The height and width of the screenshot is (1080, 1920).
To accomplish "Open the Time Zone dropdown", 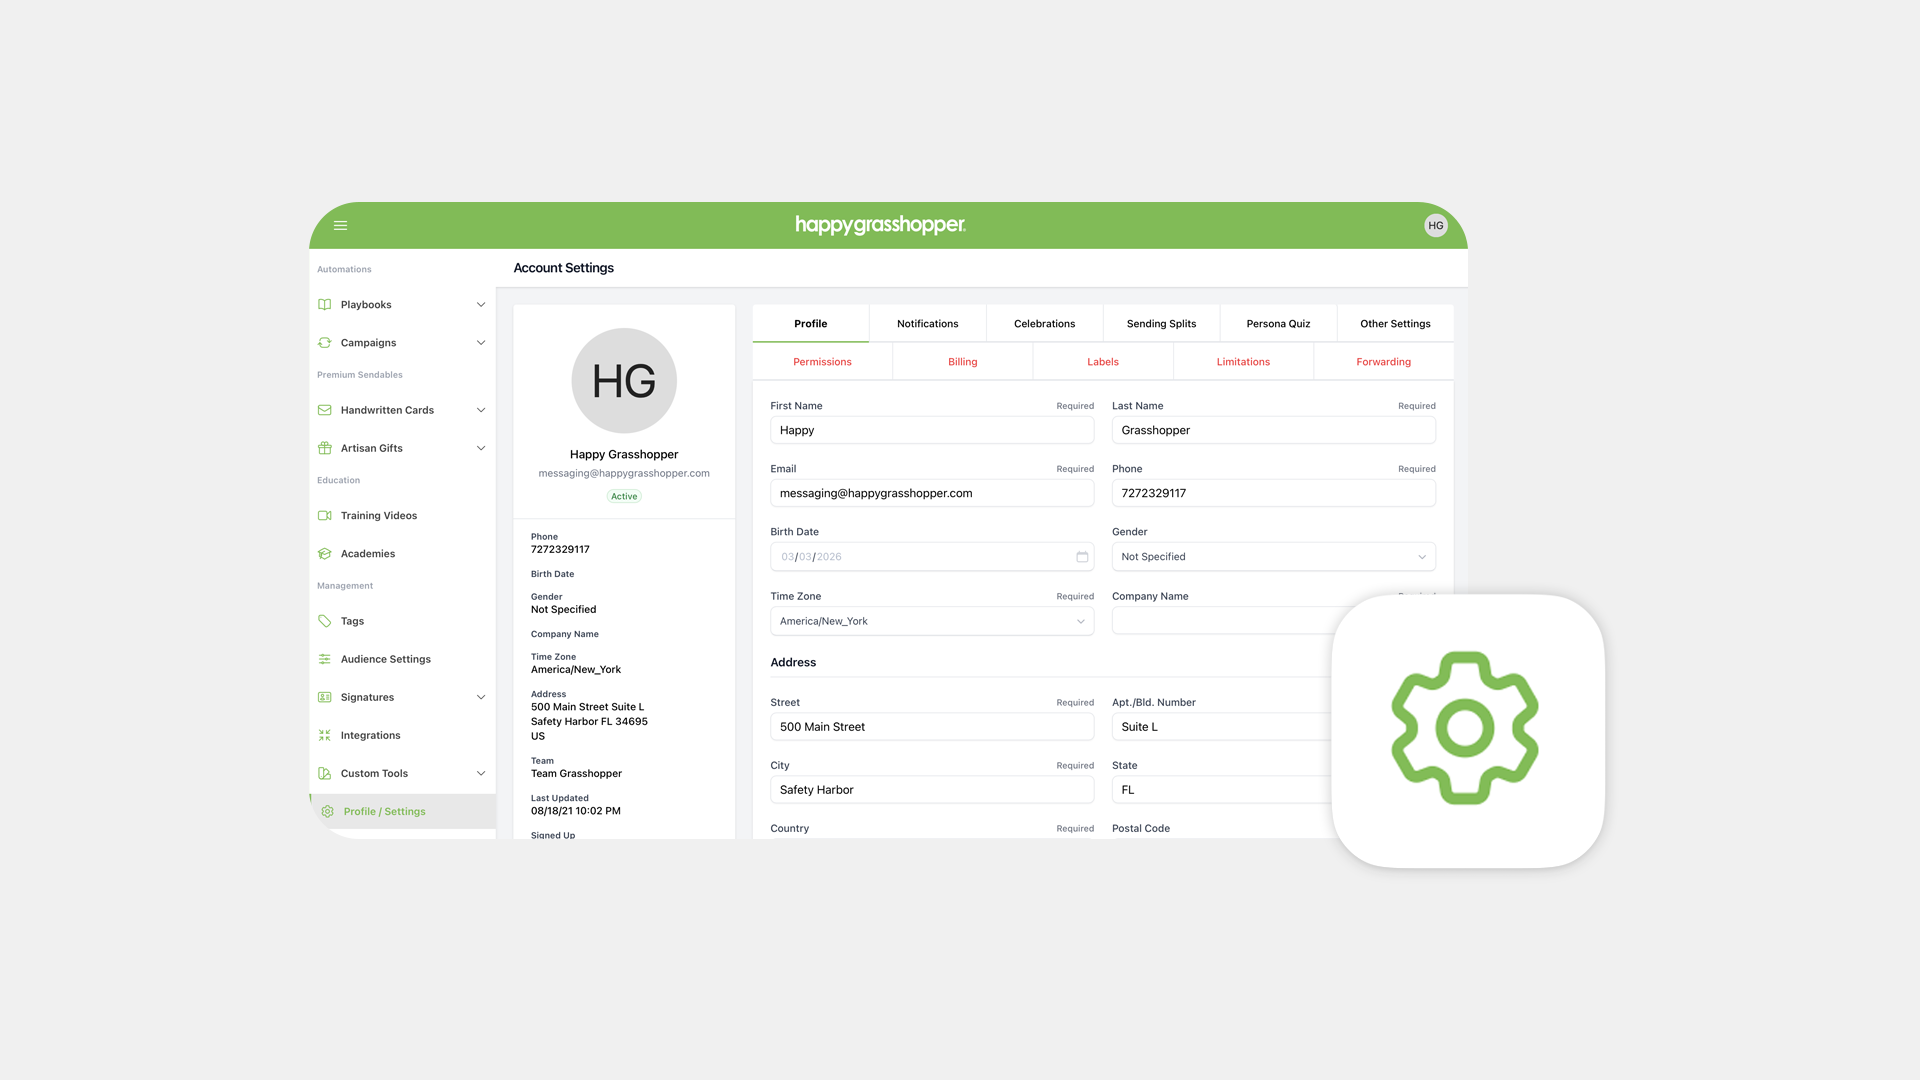I will pyautogui.click(x=931, y=621).
